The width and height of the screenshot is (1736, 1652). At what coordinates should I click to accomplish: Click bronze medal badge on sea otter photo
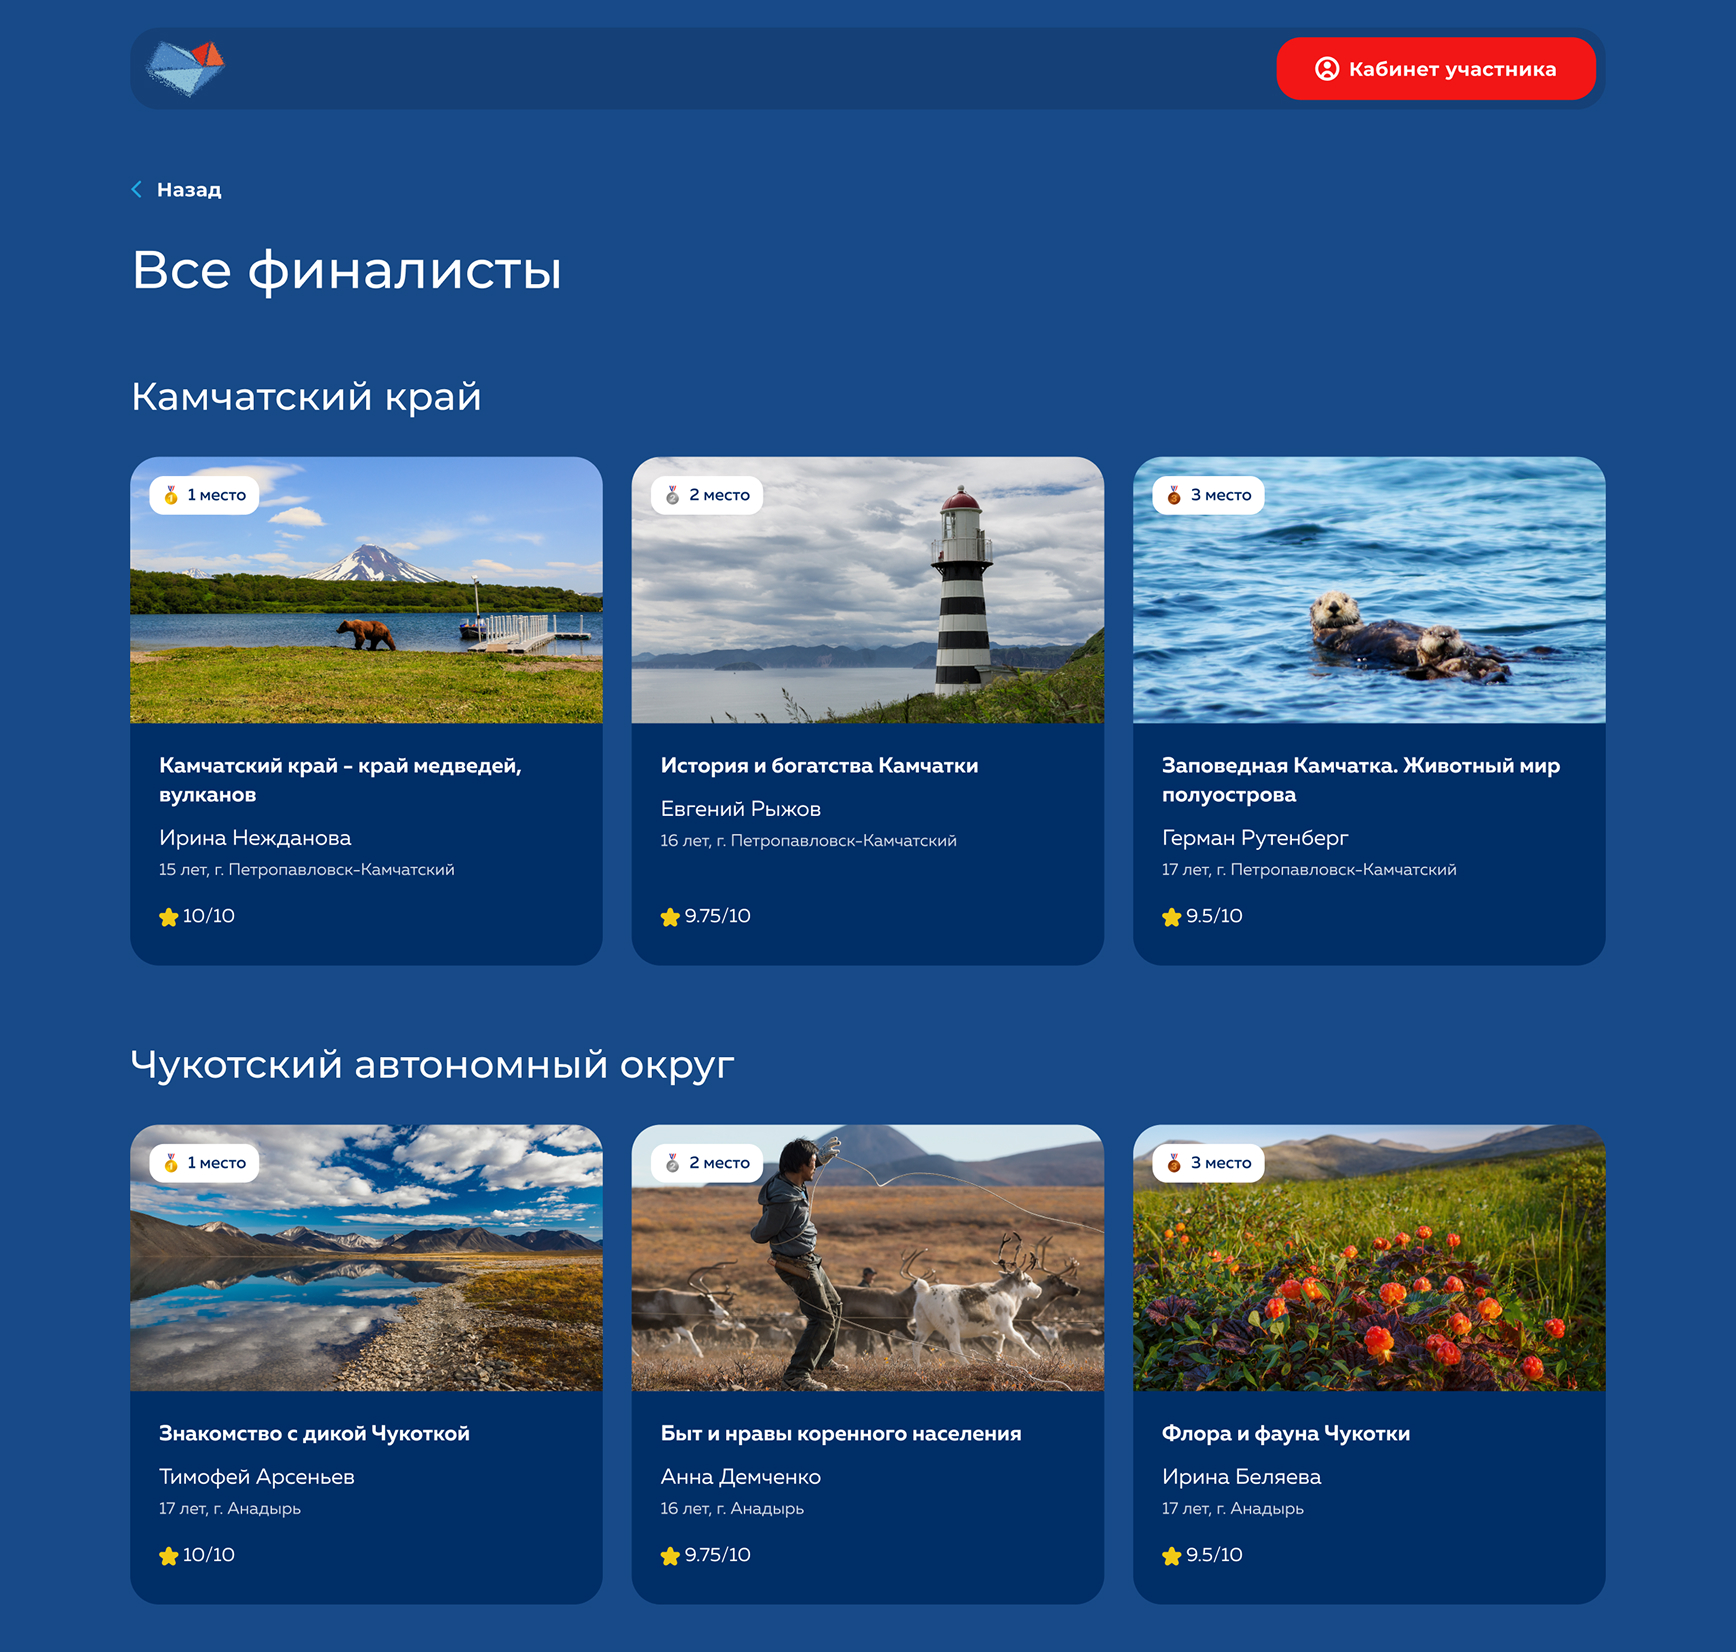coord(1208,495)
